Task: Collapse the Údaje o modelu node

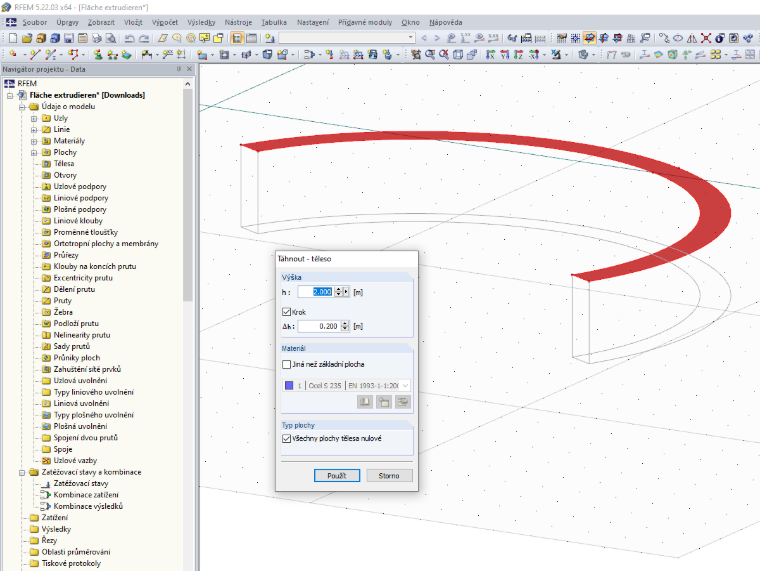Action: click(22, 107)
